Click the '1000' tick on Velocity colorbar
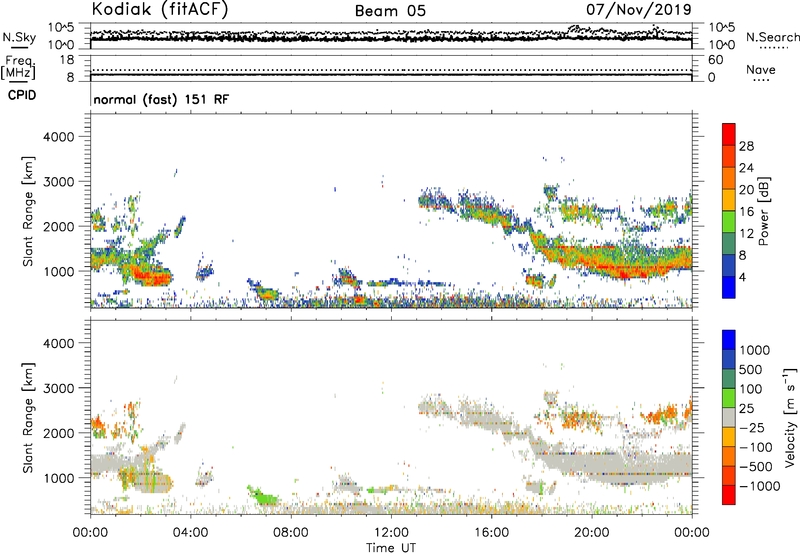The height and width of the screenshot is (554, 800). click(754, 350)
